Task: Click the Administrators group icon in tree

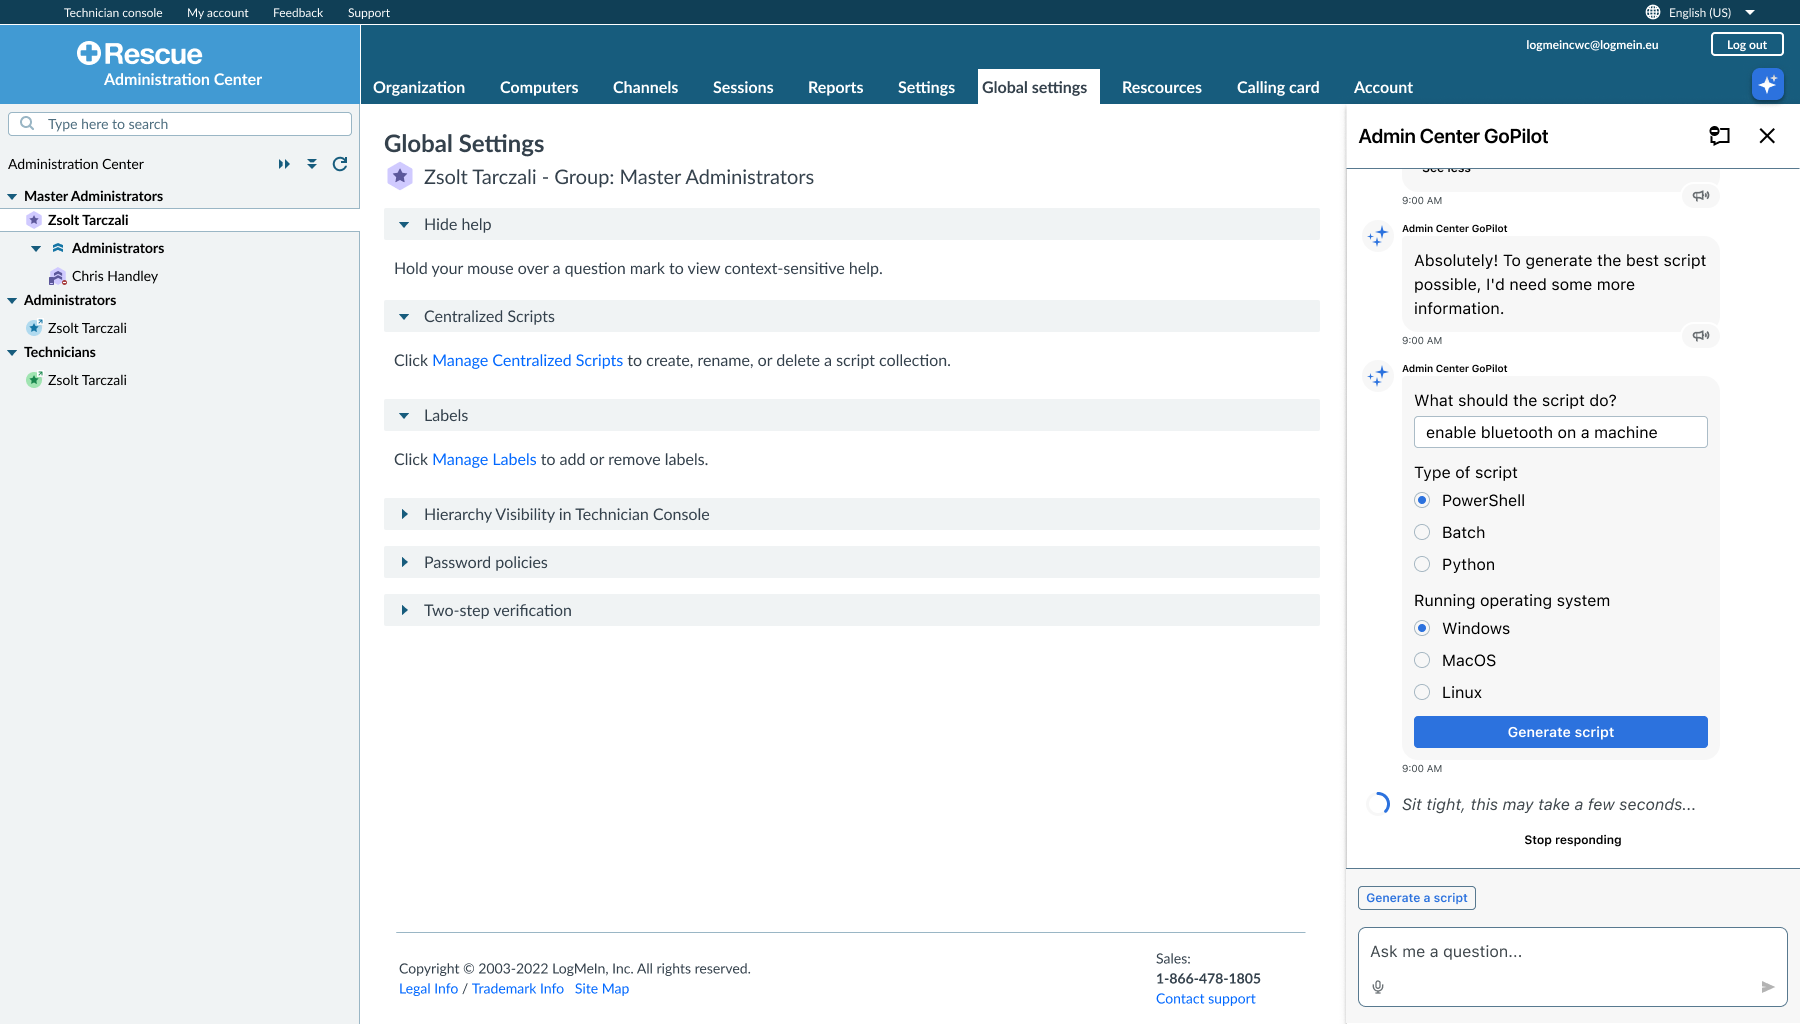Action: [x=58, y=248]
